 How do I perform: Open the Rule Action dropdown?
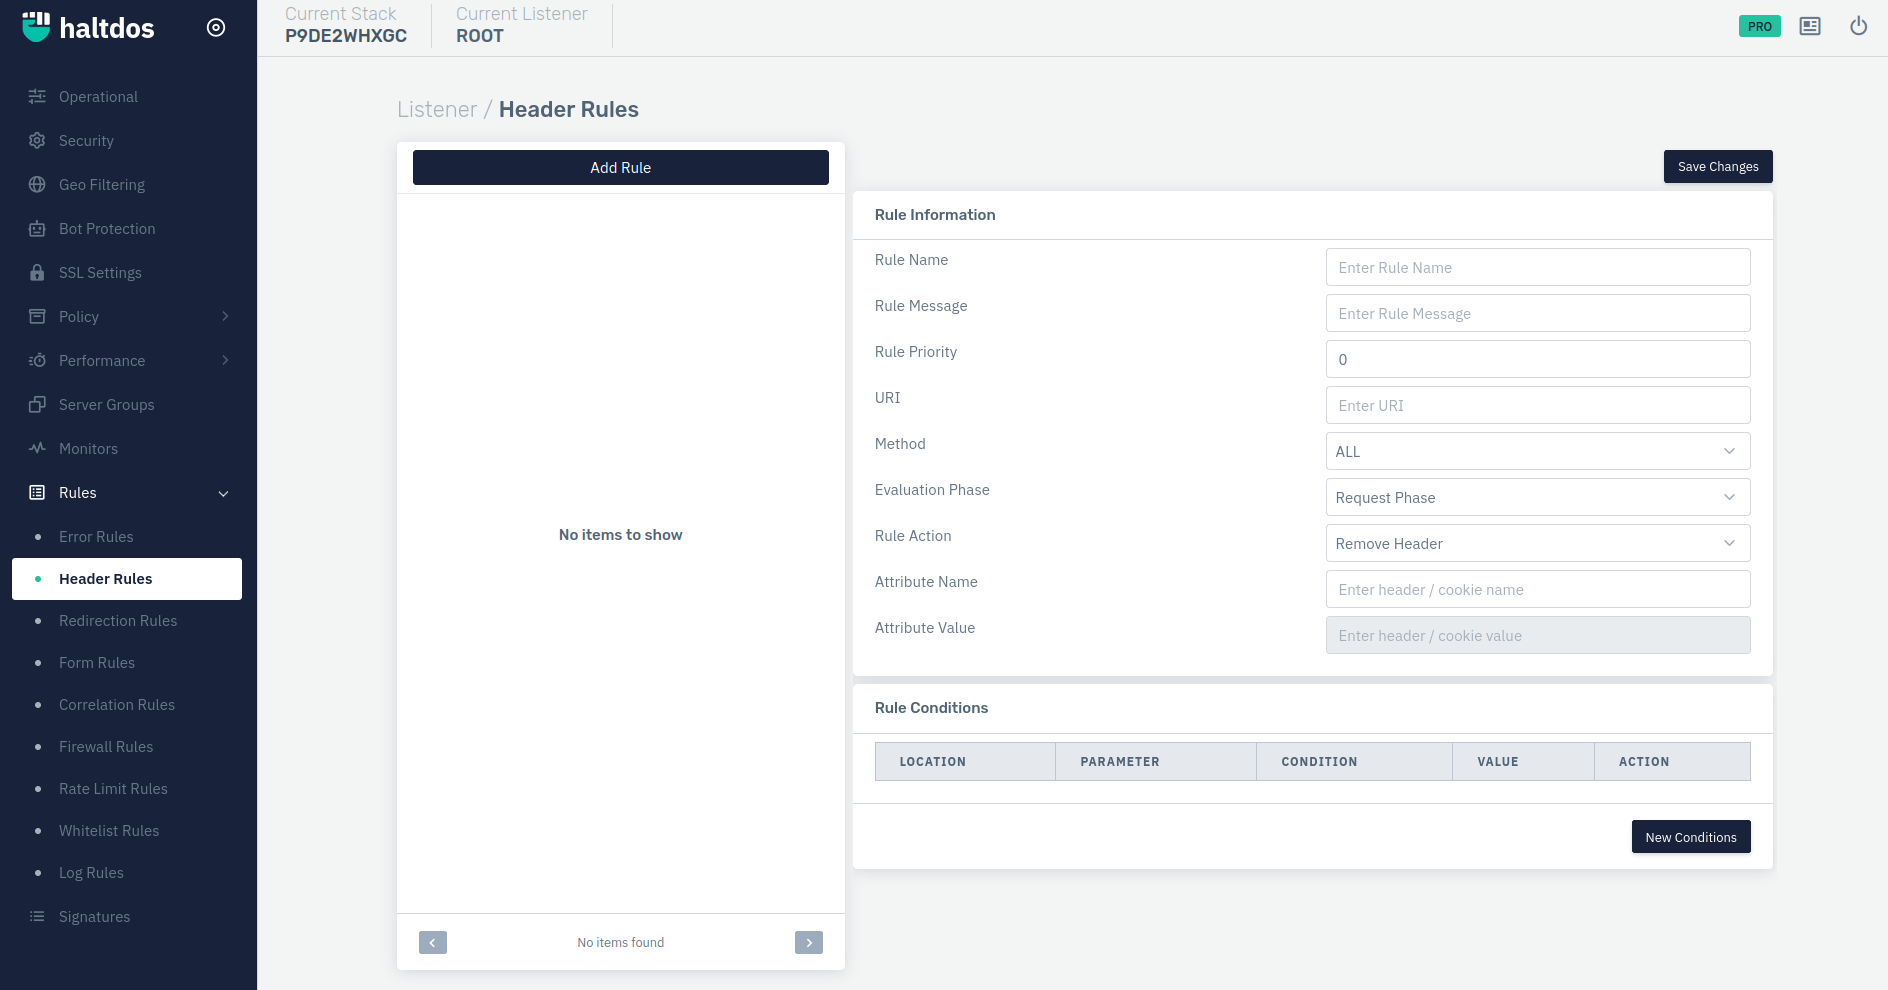click(1538, 544)
